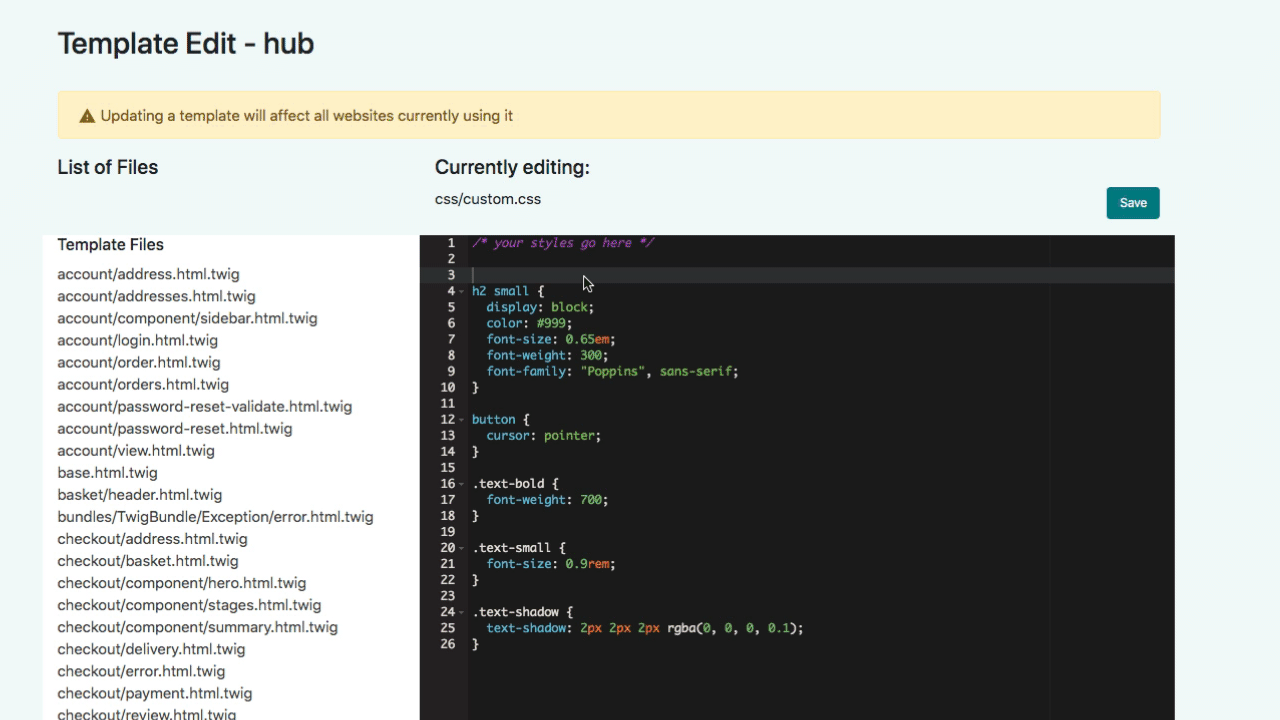Click the text-shadow rgba code line
The image size is (1280, 720).
coord(645,628)
